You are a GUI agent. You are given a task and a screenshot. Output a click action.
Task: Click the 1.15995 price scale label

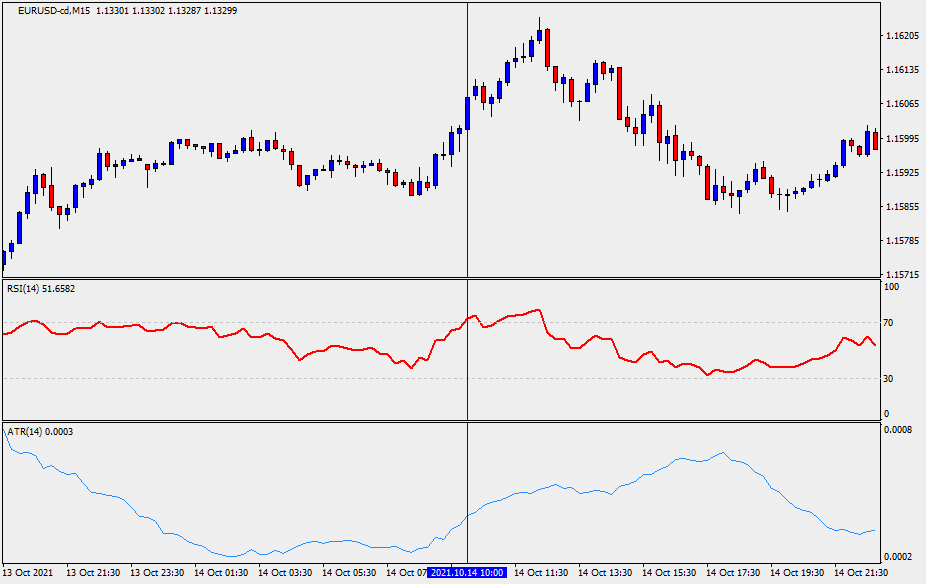[x=902, y=139]
